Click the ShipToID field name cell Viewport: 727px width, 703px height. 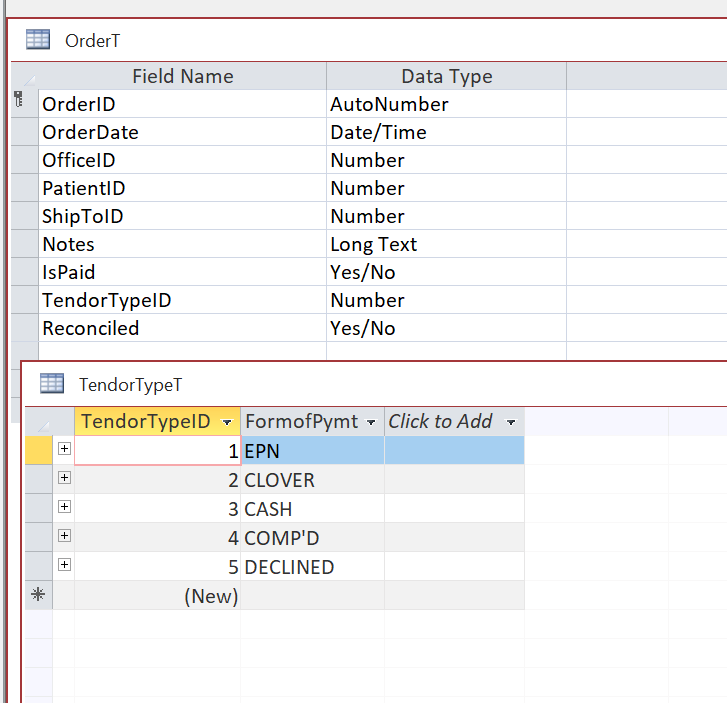(x=183, y=216)
